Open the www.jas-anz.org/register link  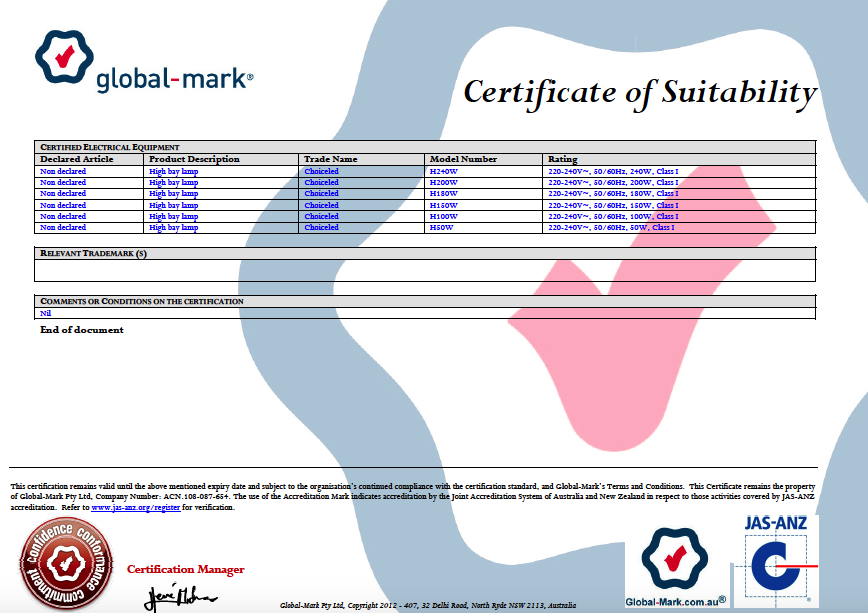pyautogui.click(x=136, y=507)
